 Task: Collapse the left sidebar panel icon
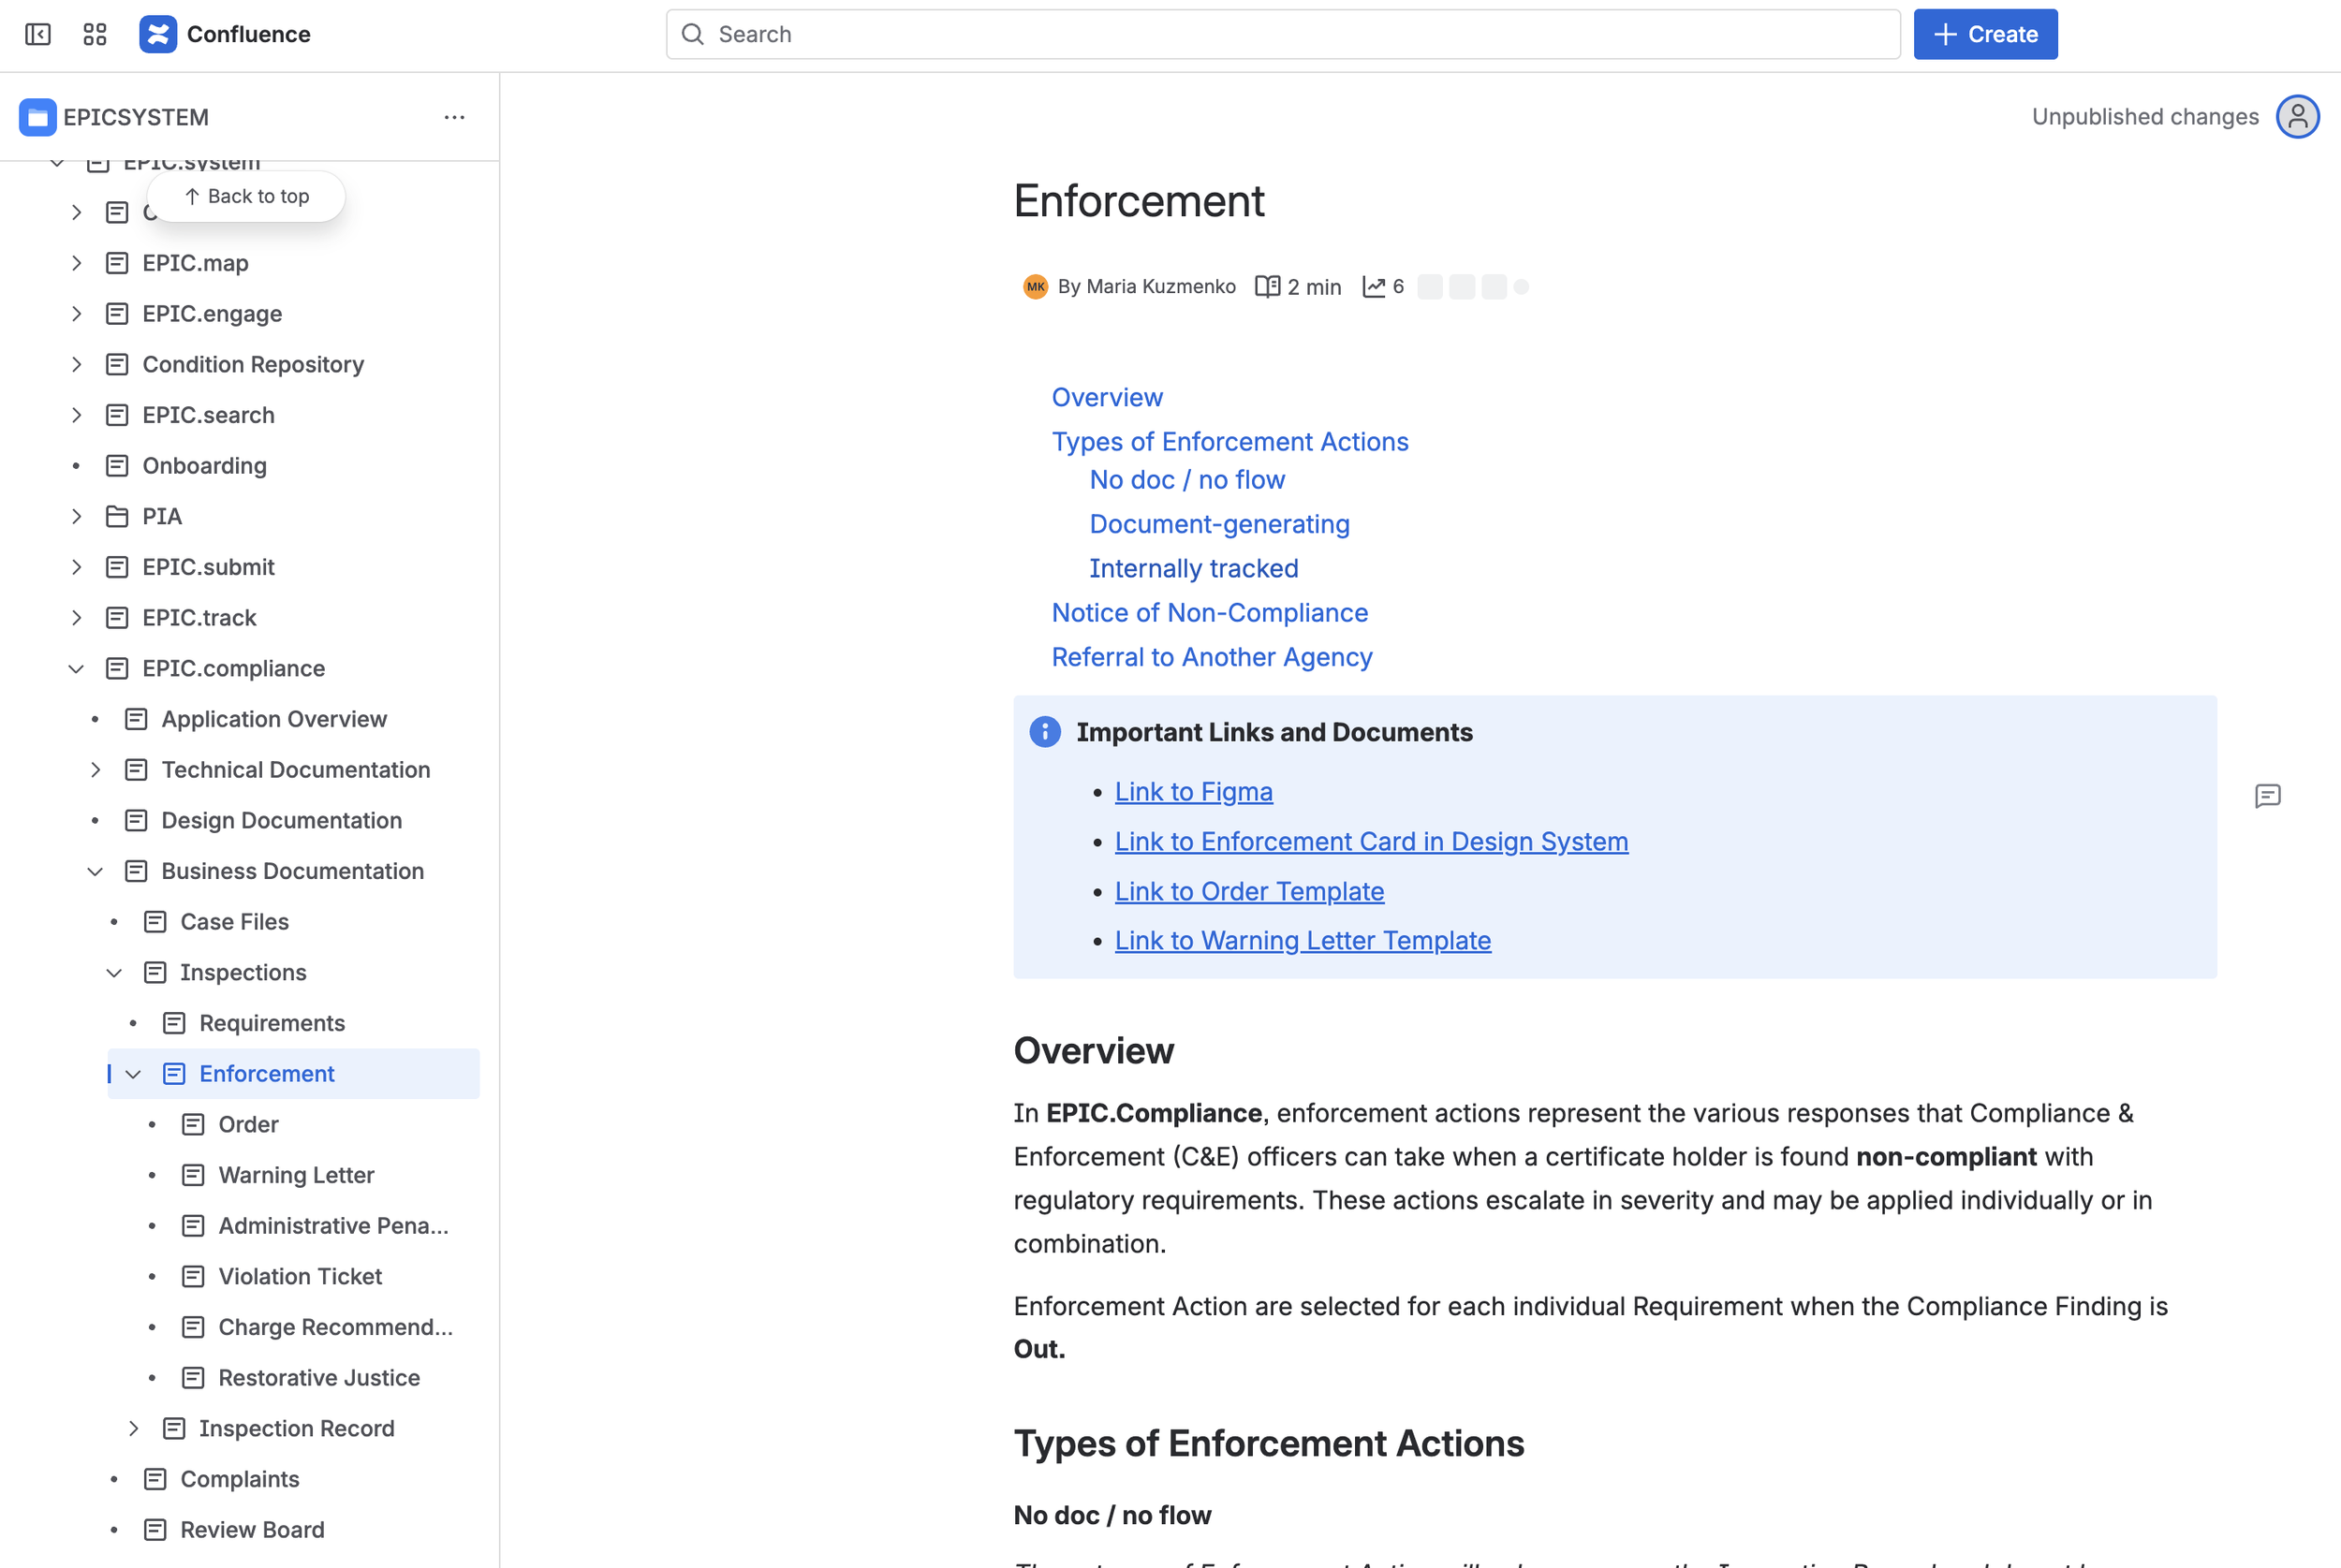tap(38, 34)
